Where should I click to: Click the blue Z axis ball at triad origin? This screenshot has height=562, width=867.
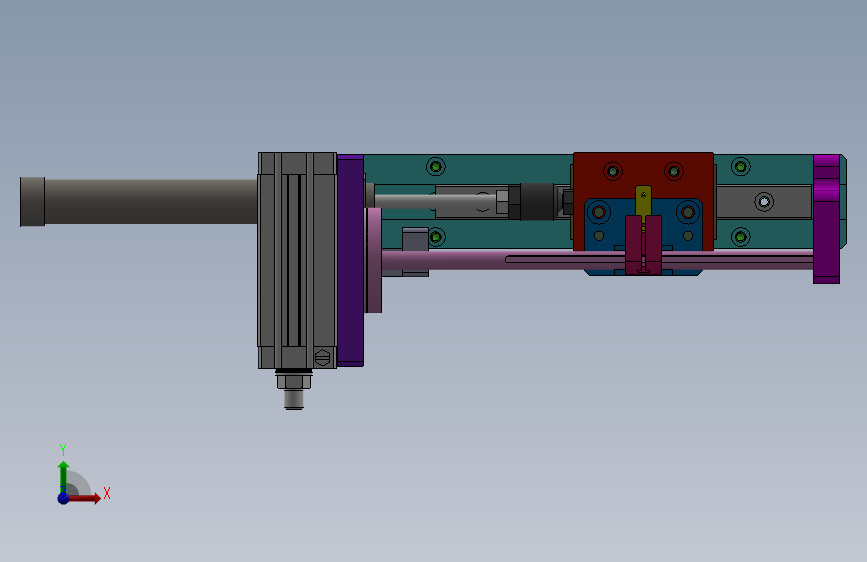(x=64, y=498)
